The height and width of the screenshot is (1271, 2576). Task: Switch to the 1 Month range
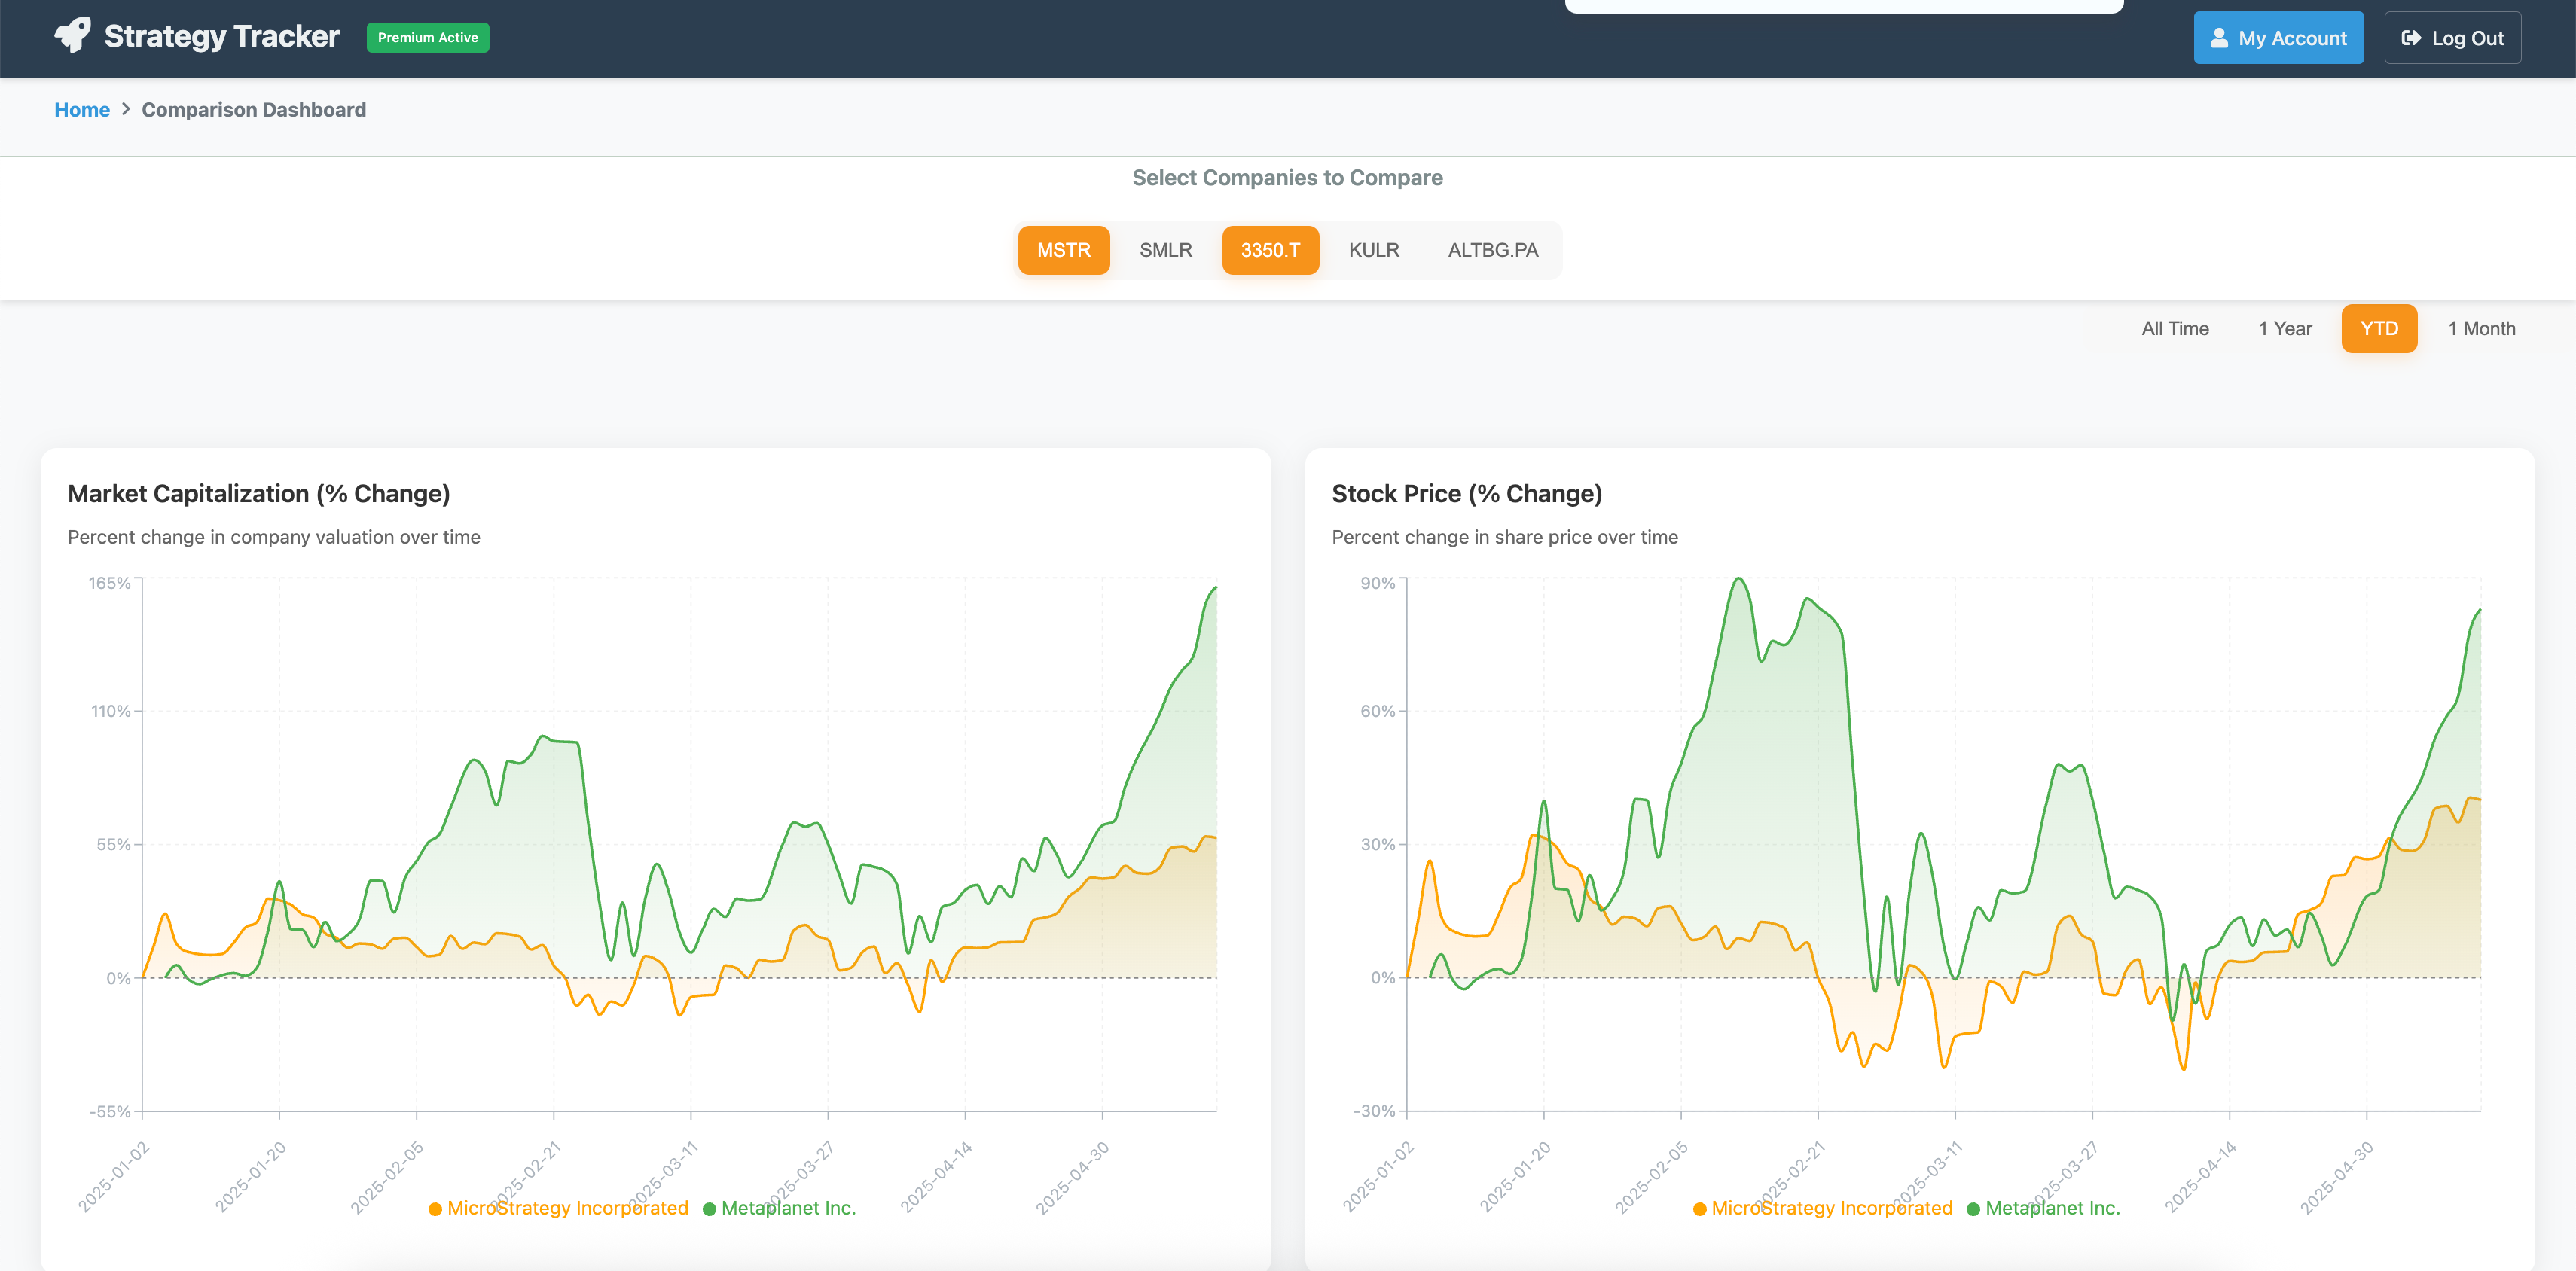pos(2481,328)
